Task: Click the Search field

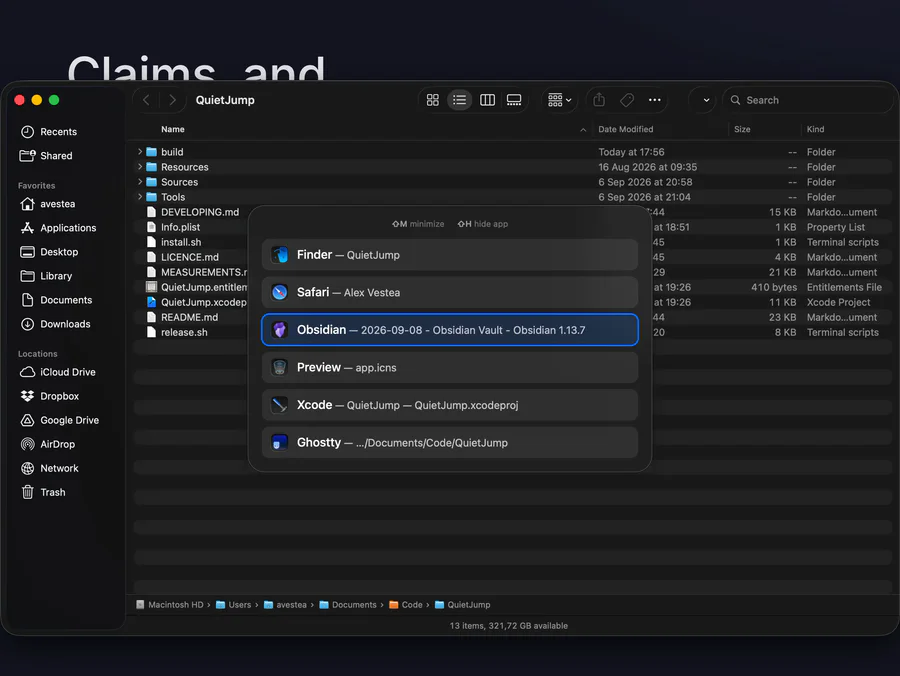Action: pyautogui.click(x=807, y=100)
